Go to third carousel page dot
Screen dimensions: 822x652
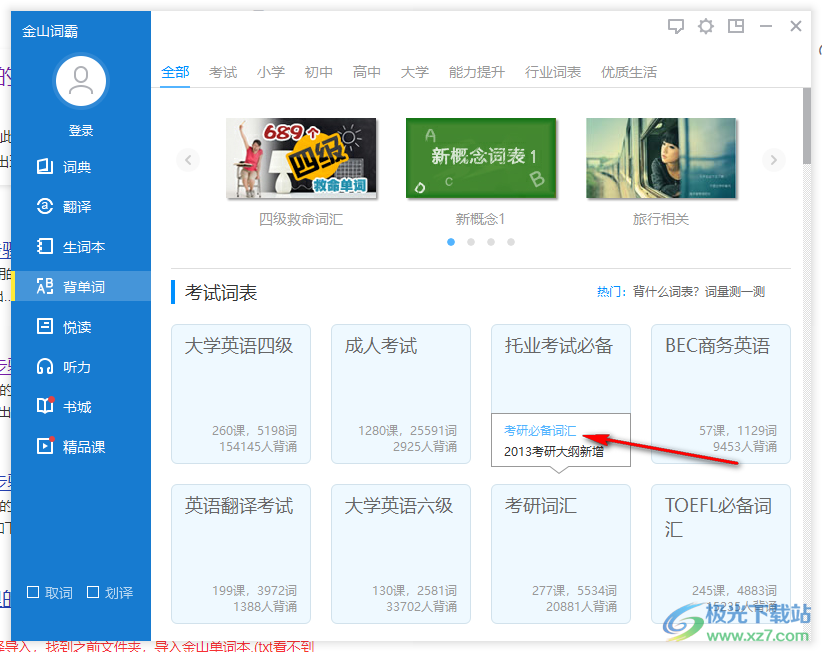point(491,242)
